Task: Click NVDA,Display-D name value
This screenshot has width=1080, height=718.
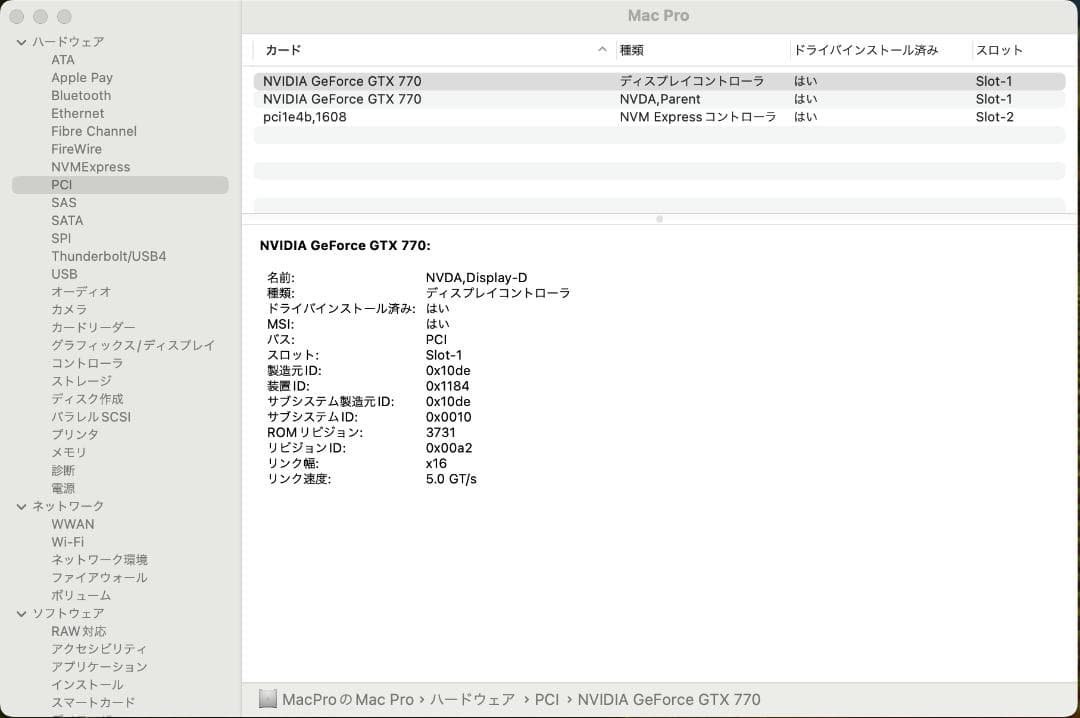Action: 477,278
